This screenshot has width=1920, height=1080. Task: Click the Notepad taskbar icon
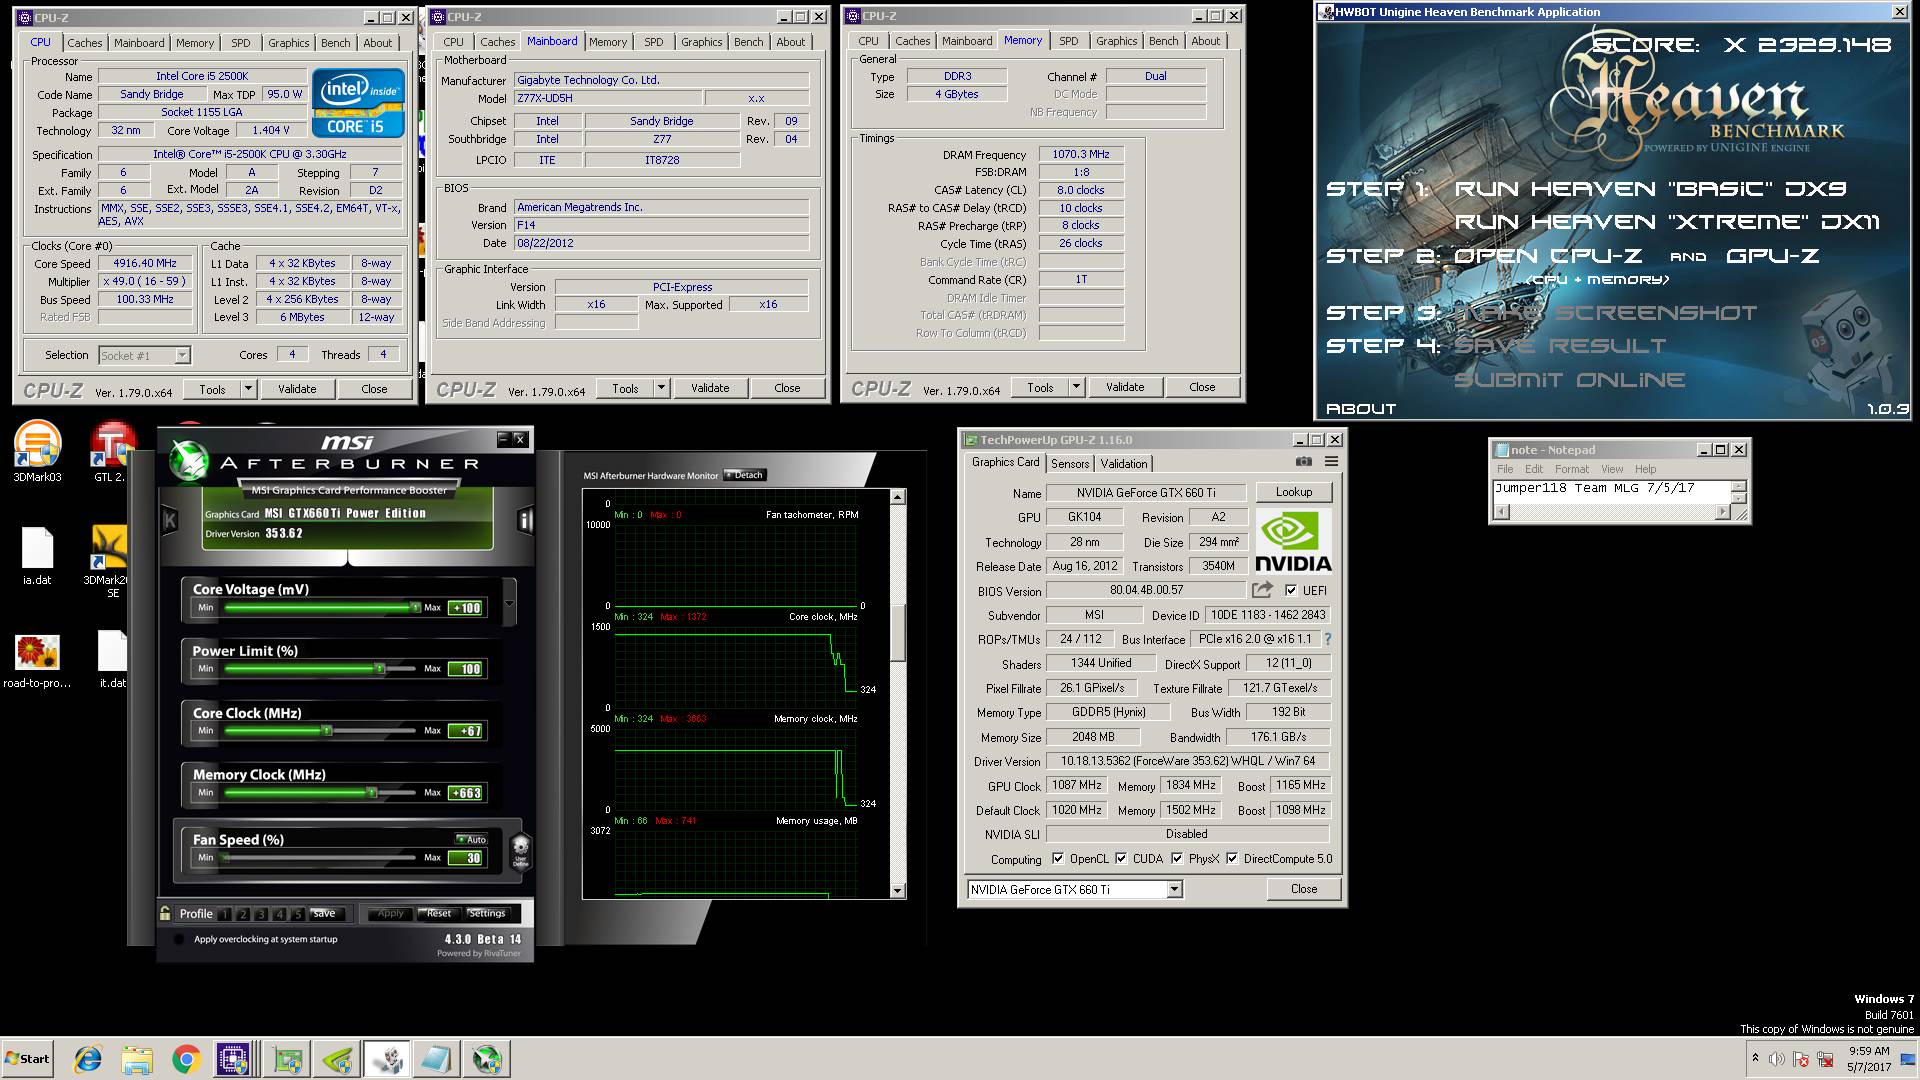[436, 1059]
